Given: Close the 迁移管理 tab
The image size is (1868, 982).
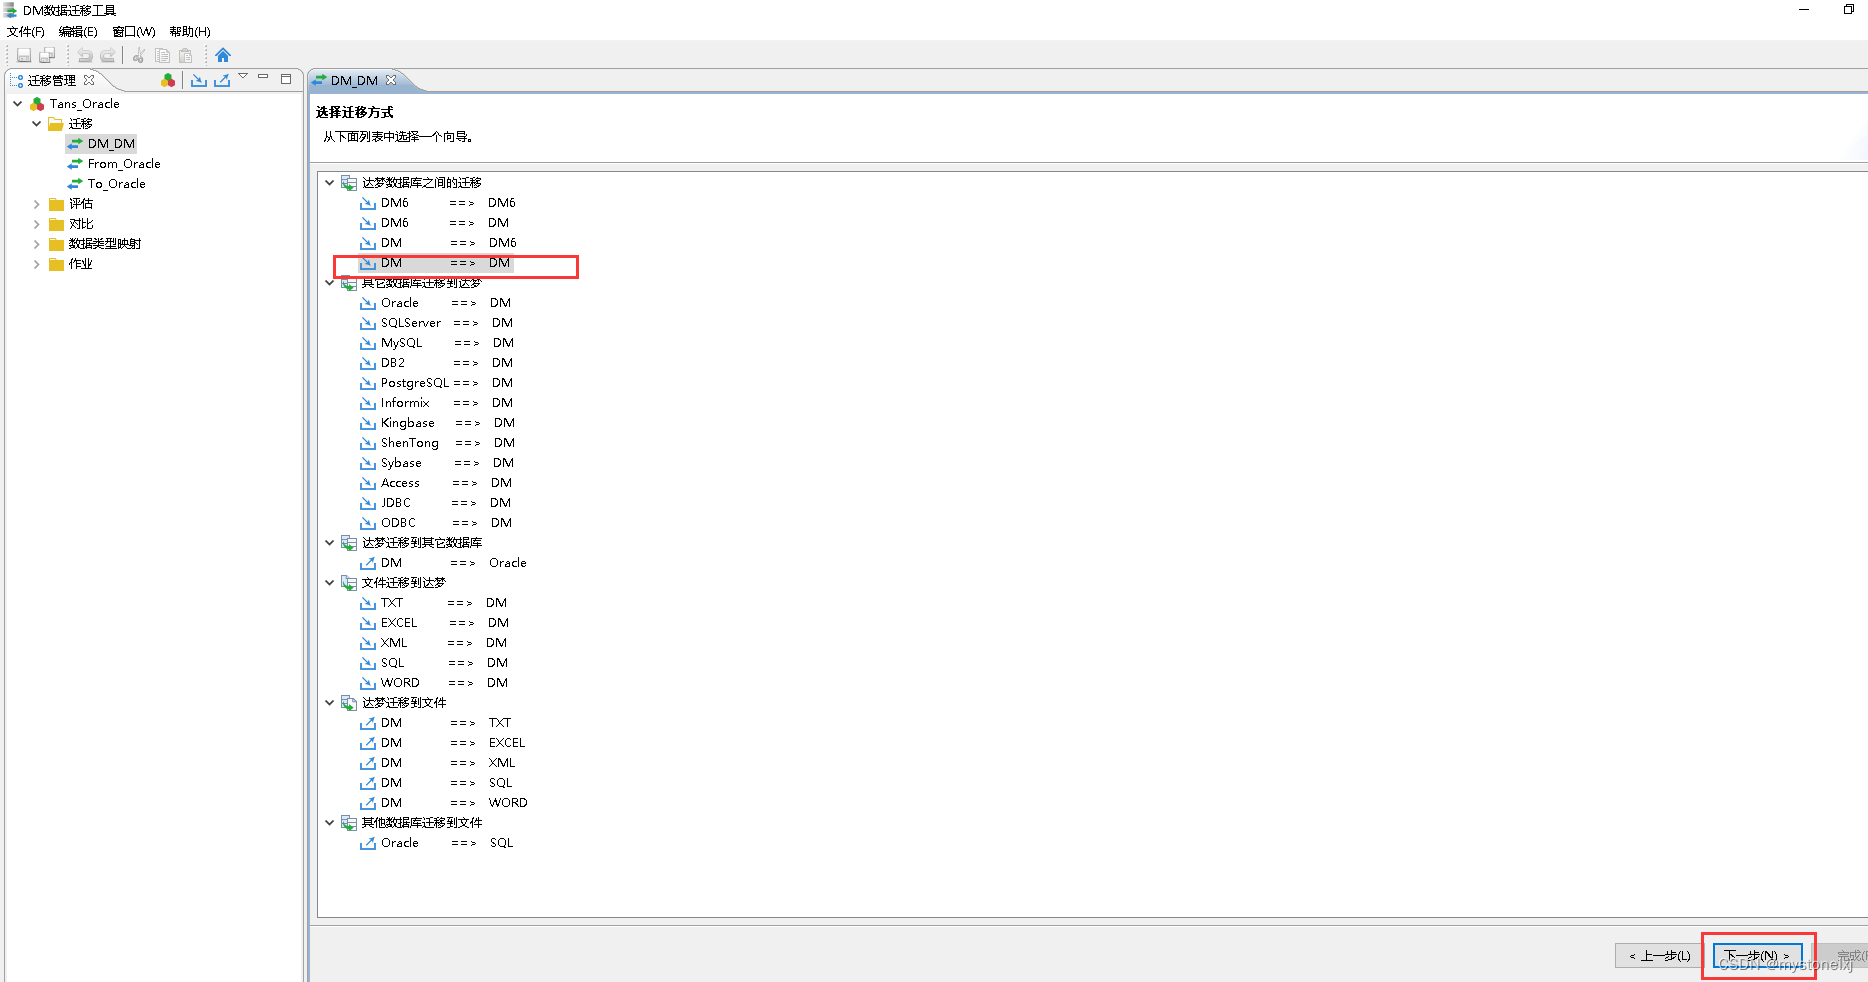Looking at the screenshot, I should coord(89,80).
